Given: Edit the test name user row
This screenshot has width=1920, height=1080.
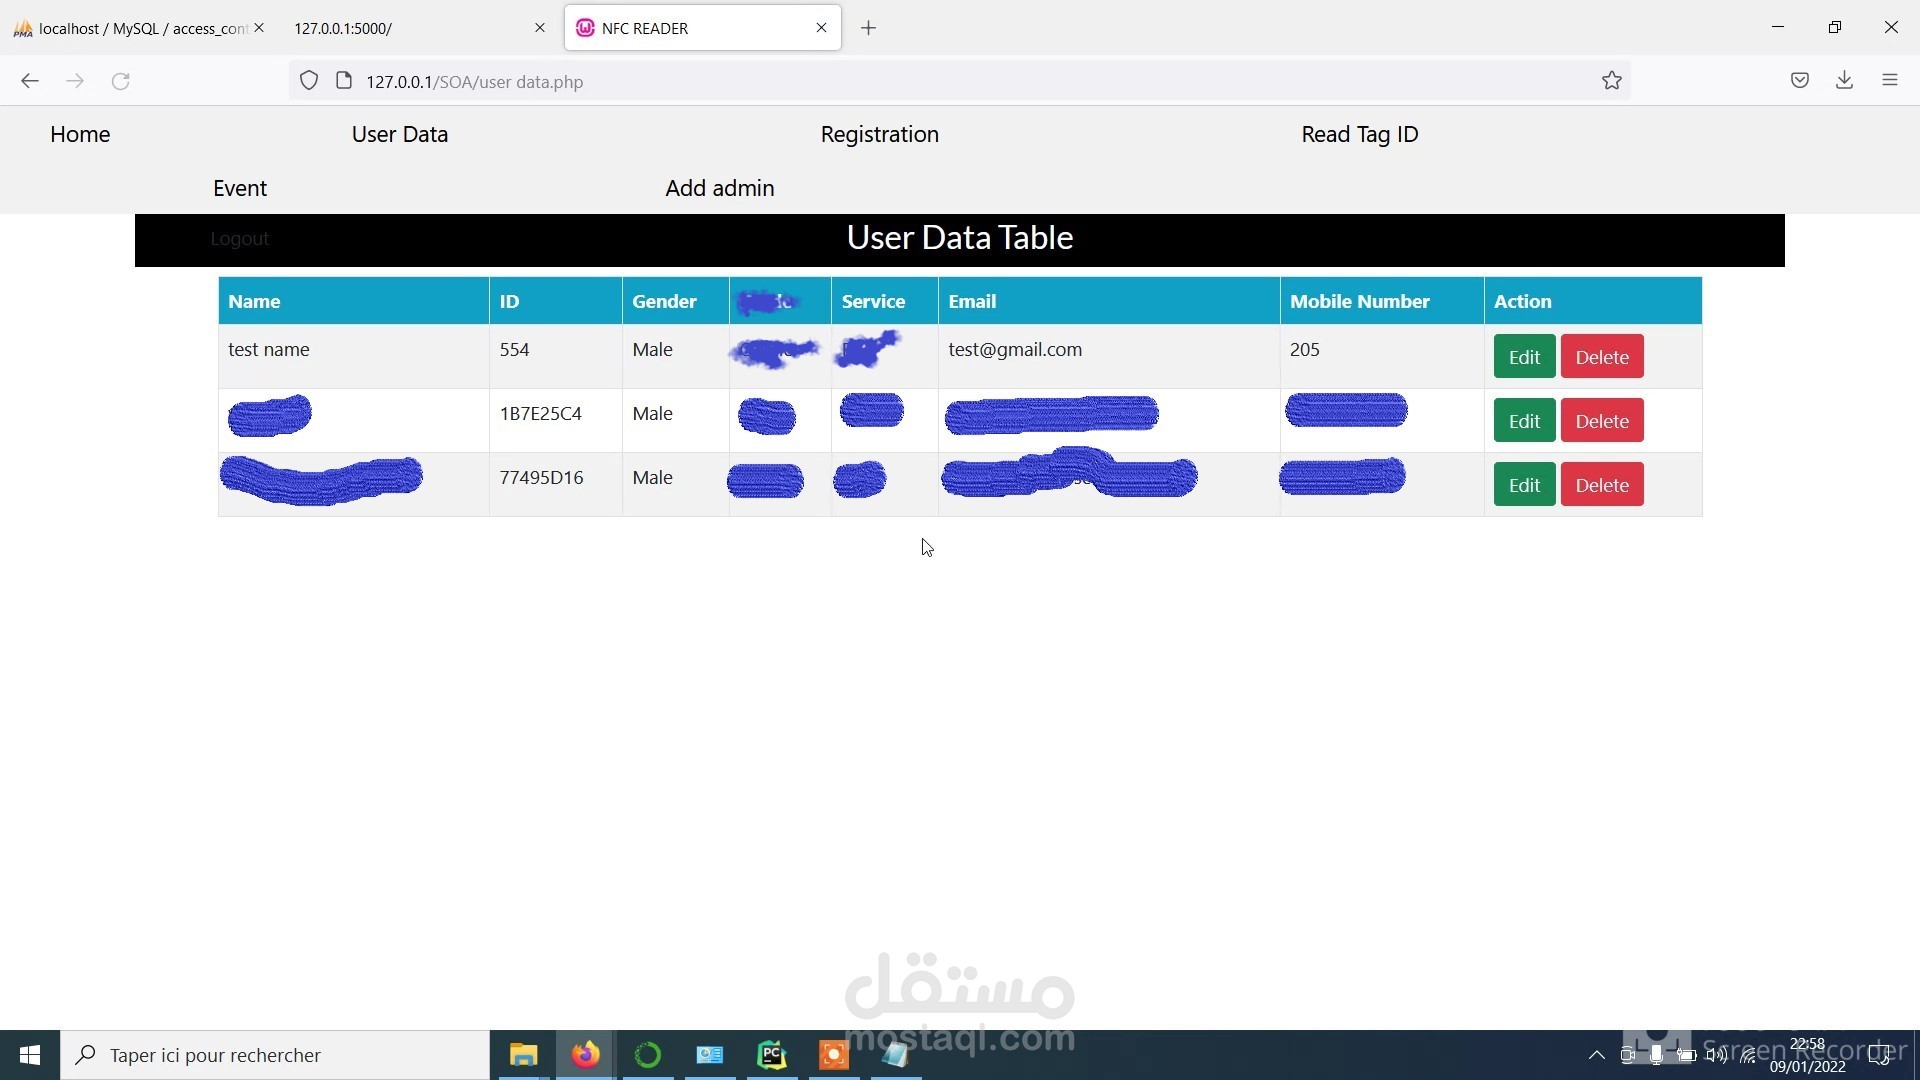Looking at the screenshot, I should click(x=1523, y=357).
